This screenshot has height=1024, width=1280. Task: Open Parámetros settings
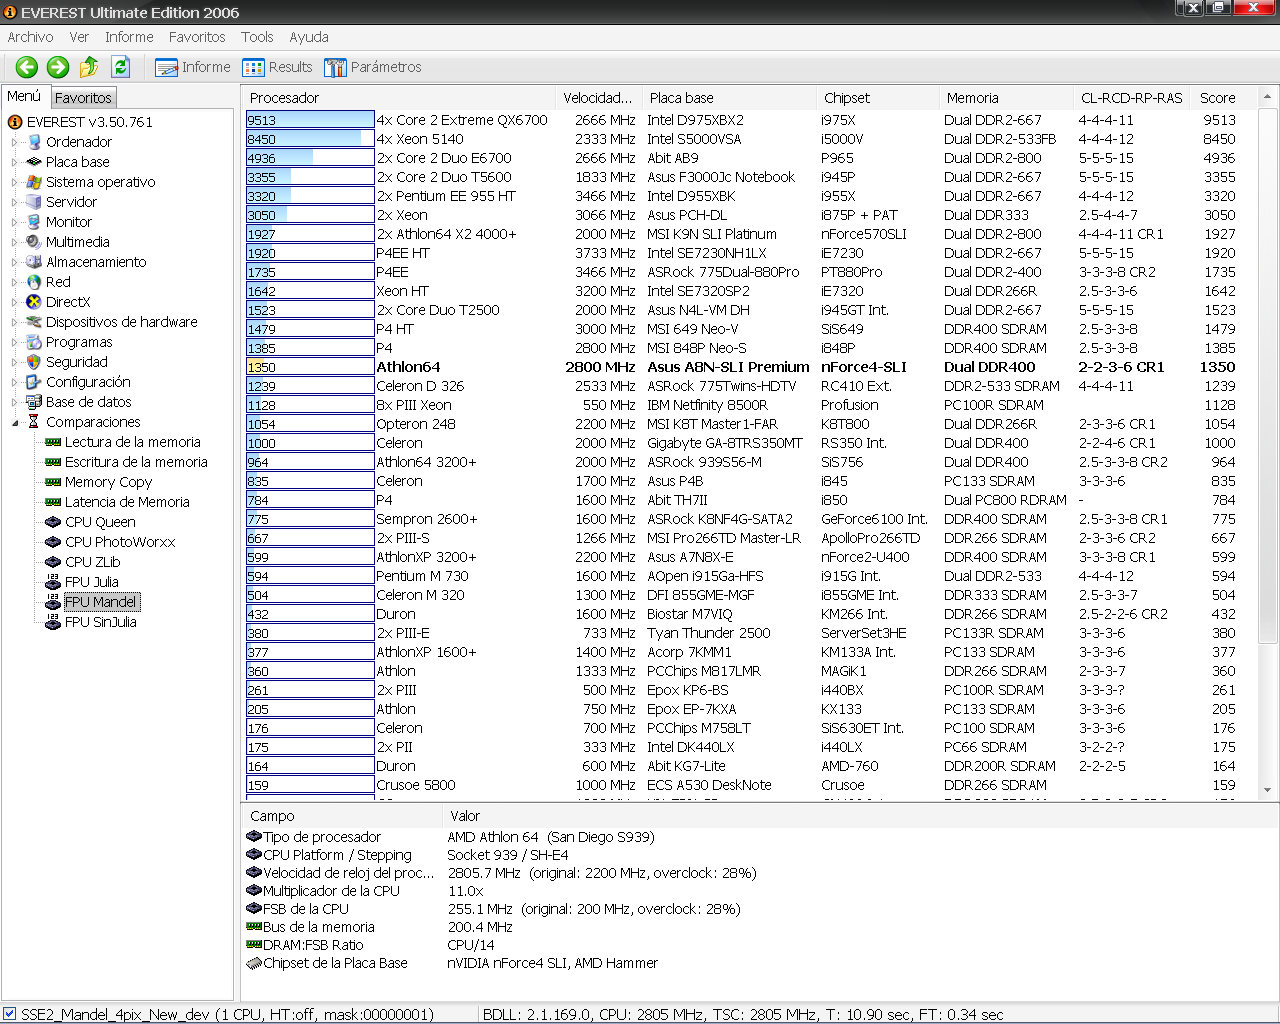(373, 67)
